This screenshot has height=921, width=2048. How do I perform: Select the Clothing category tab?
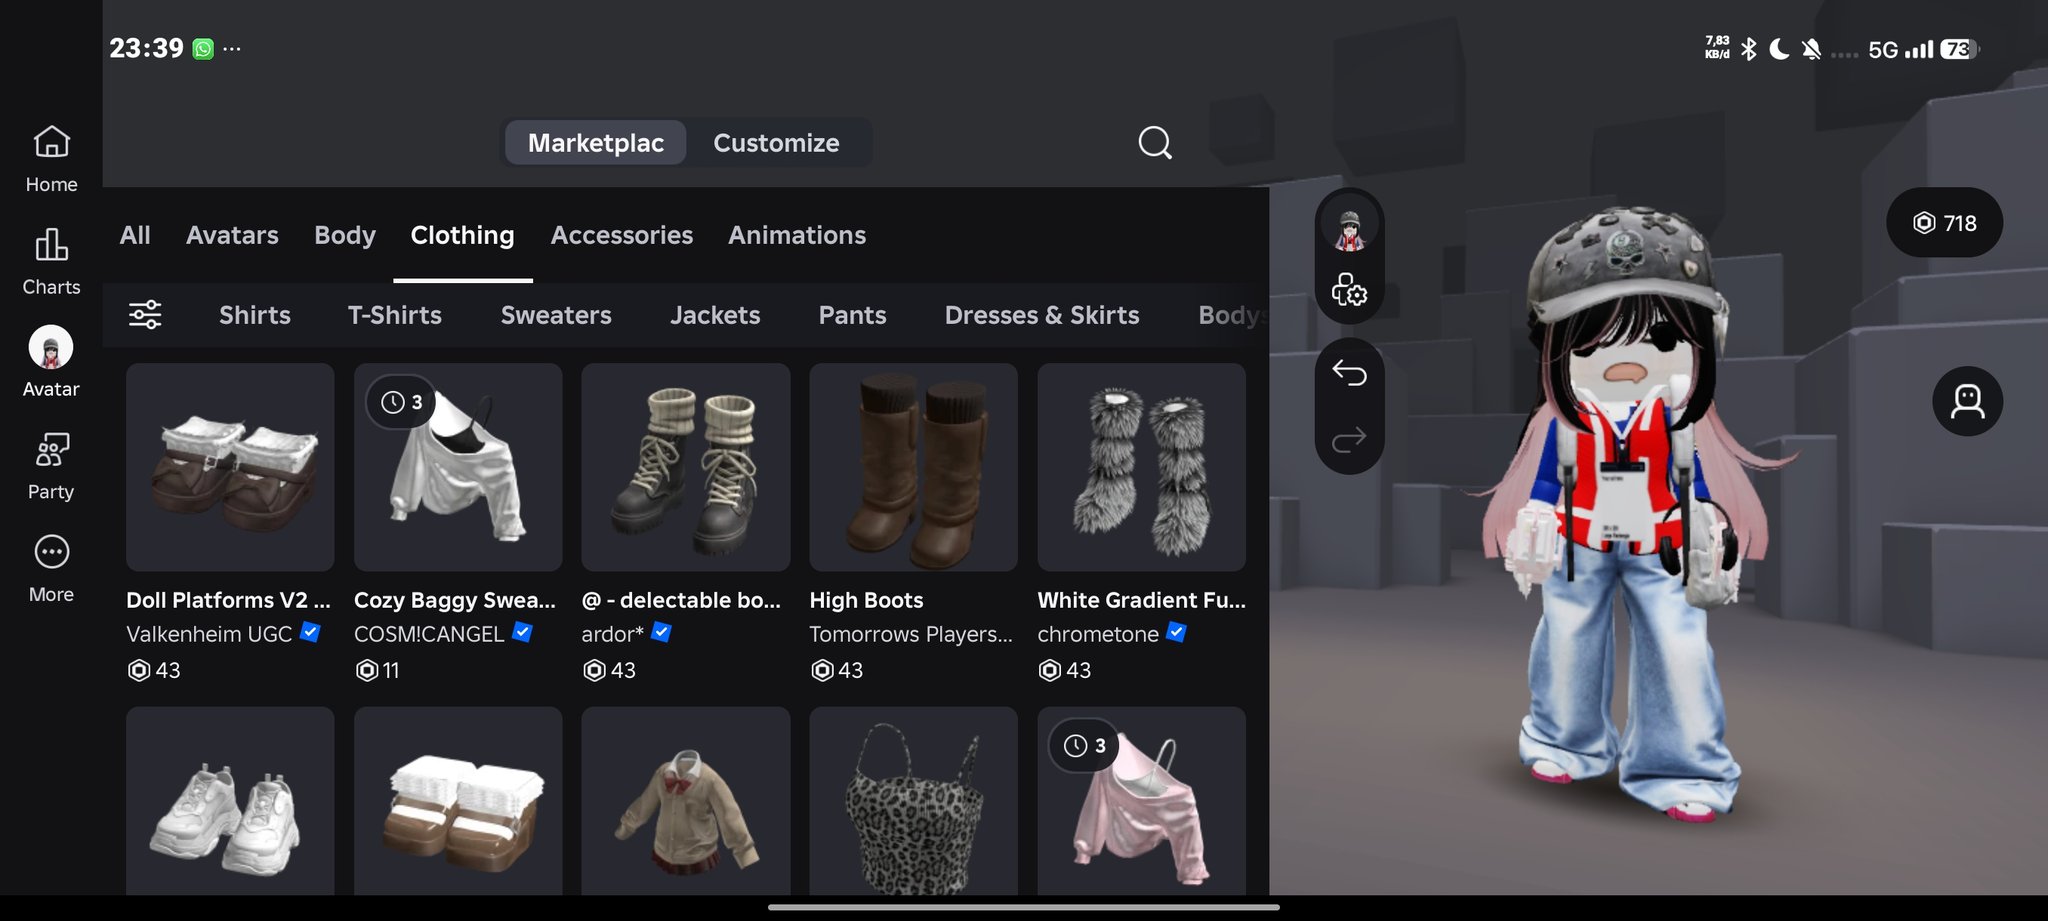tap(462, 235)
